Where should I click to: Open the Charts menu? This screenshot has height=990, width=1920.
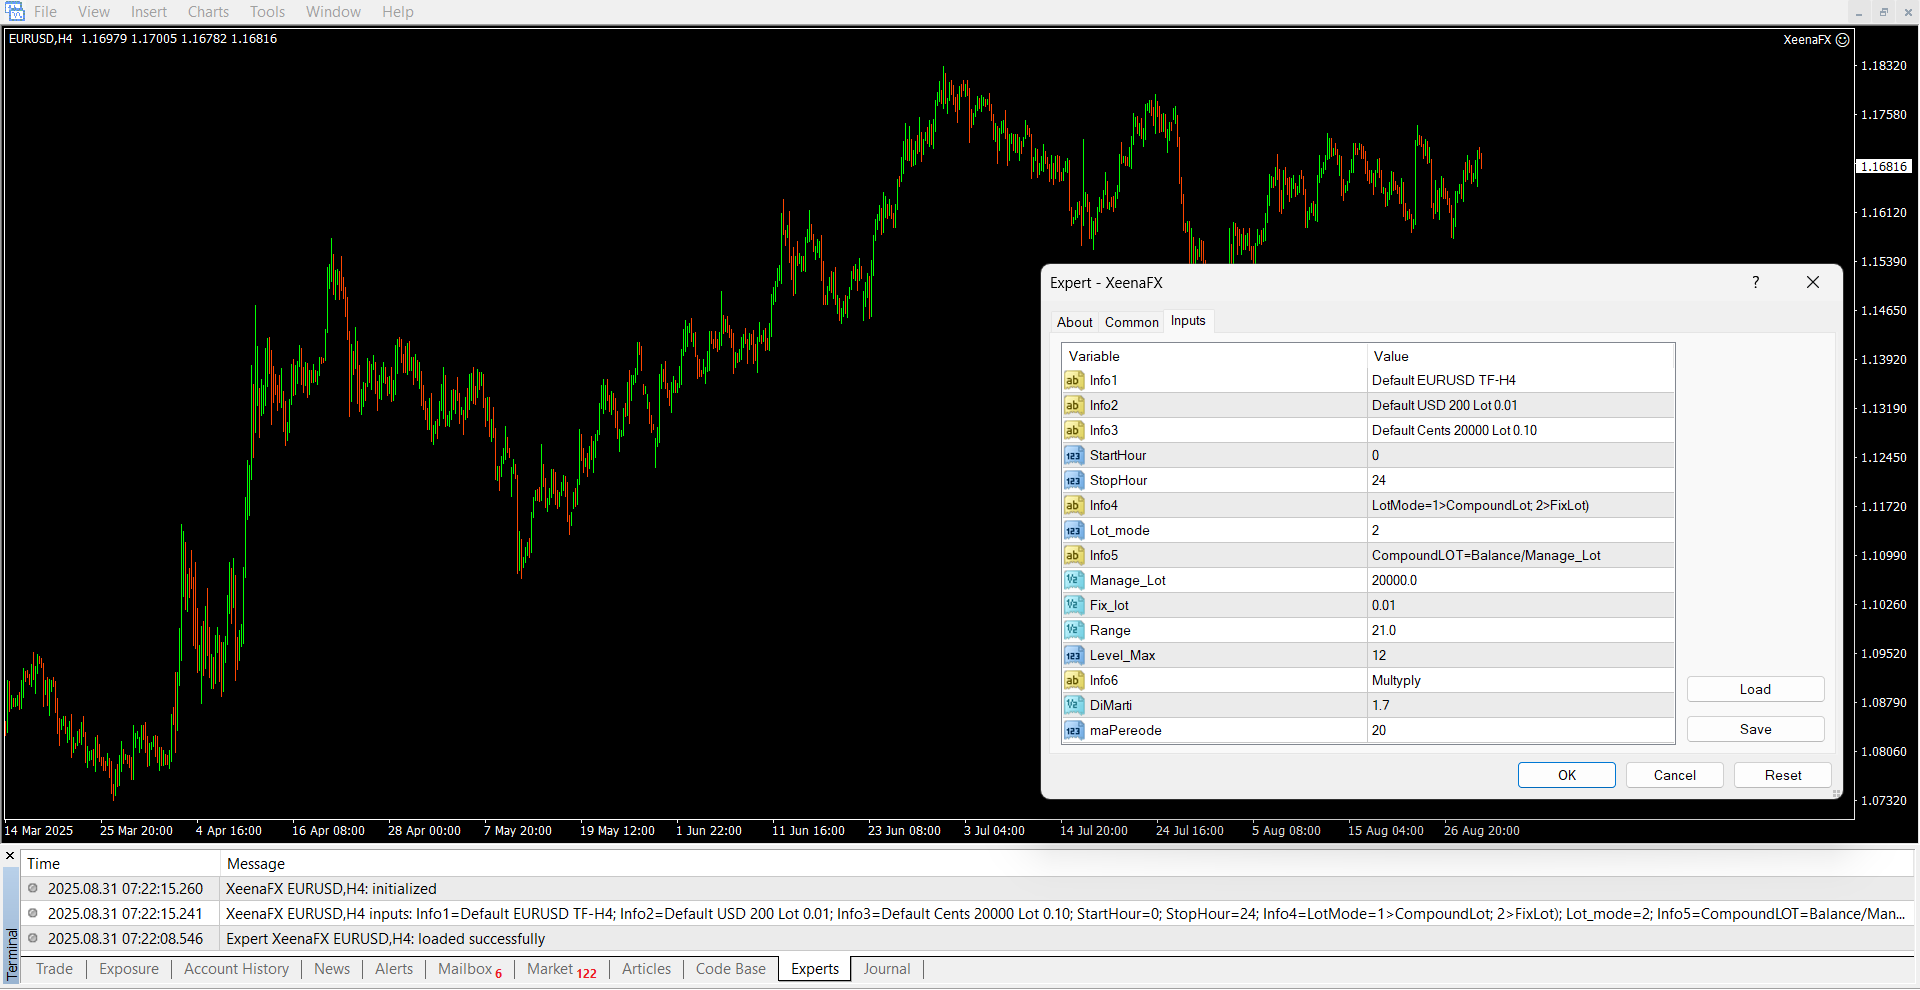point(208,12)
